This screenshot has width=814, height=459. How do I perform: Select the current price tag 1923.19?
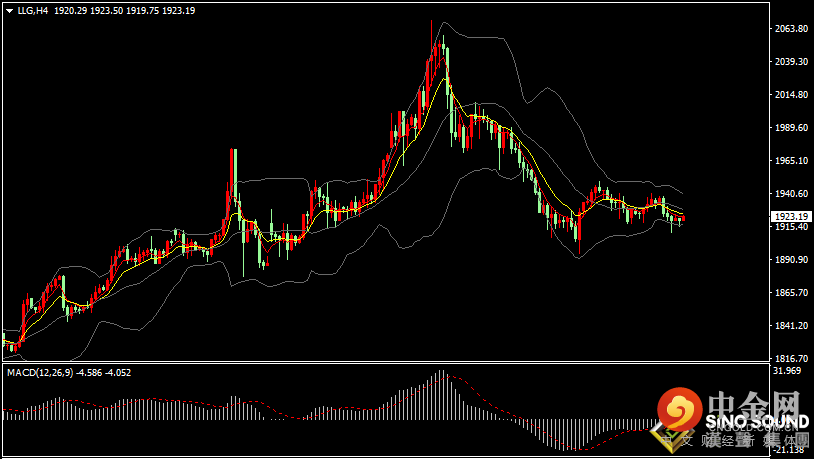click(791, 217)
